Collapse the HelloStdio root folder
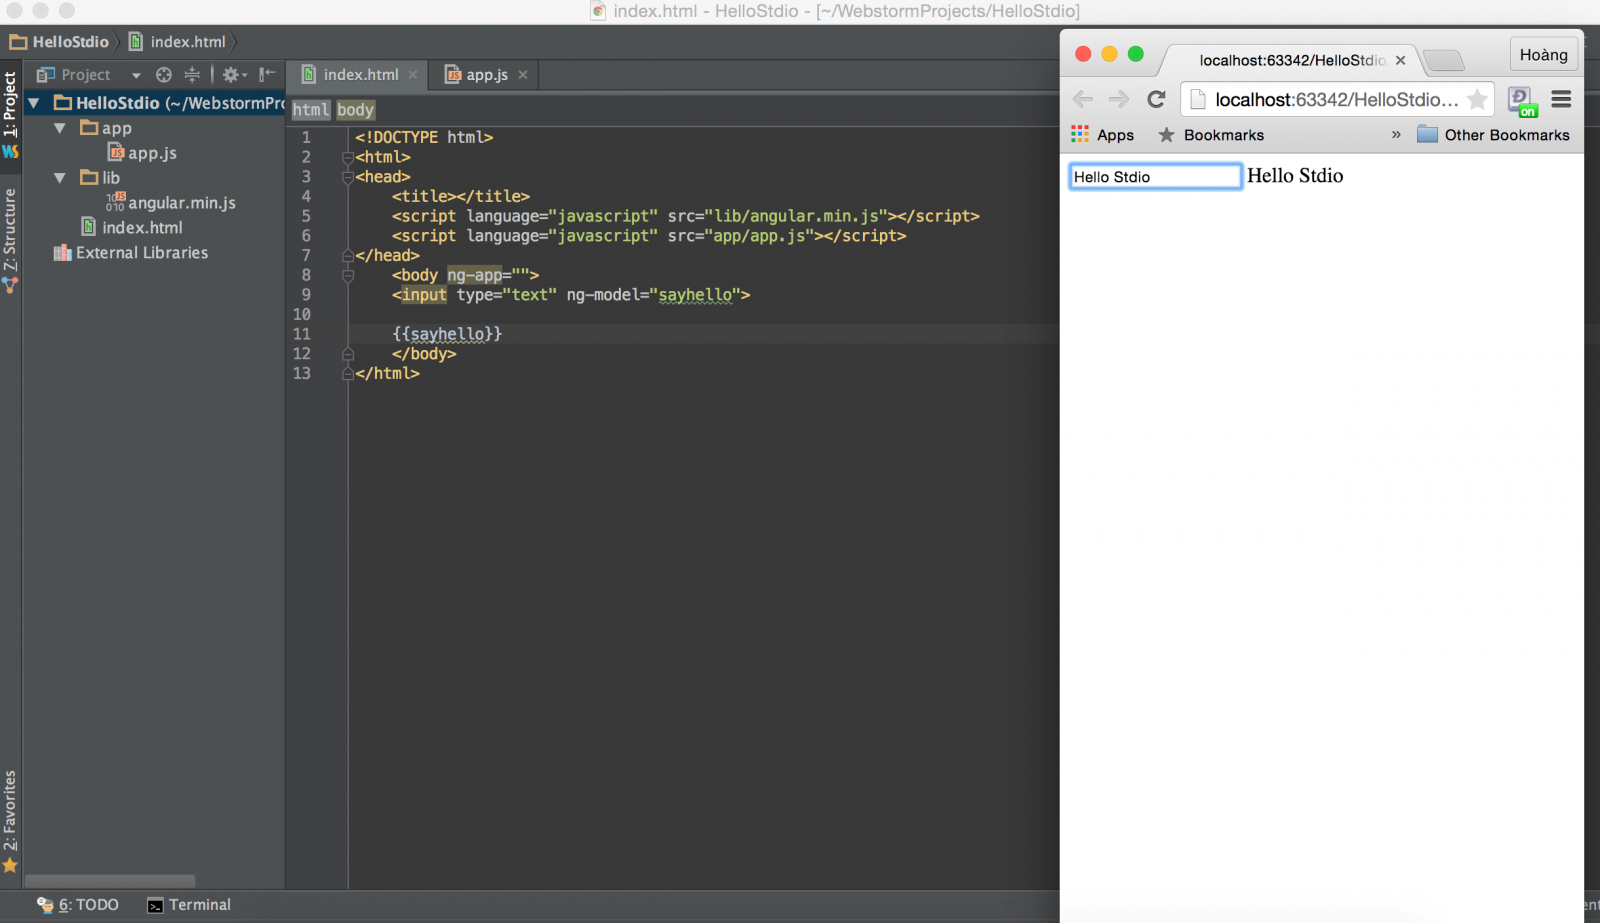This screenshot has width=1600, height=923. 34,103
